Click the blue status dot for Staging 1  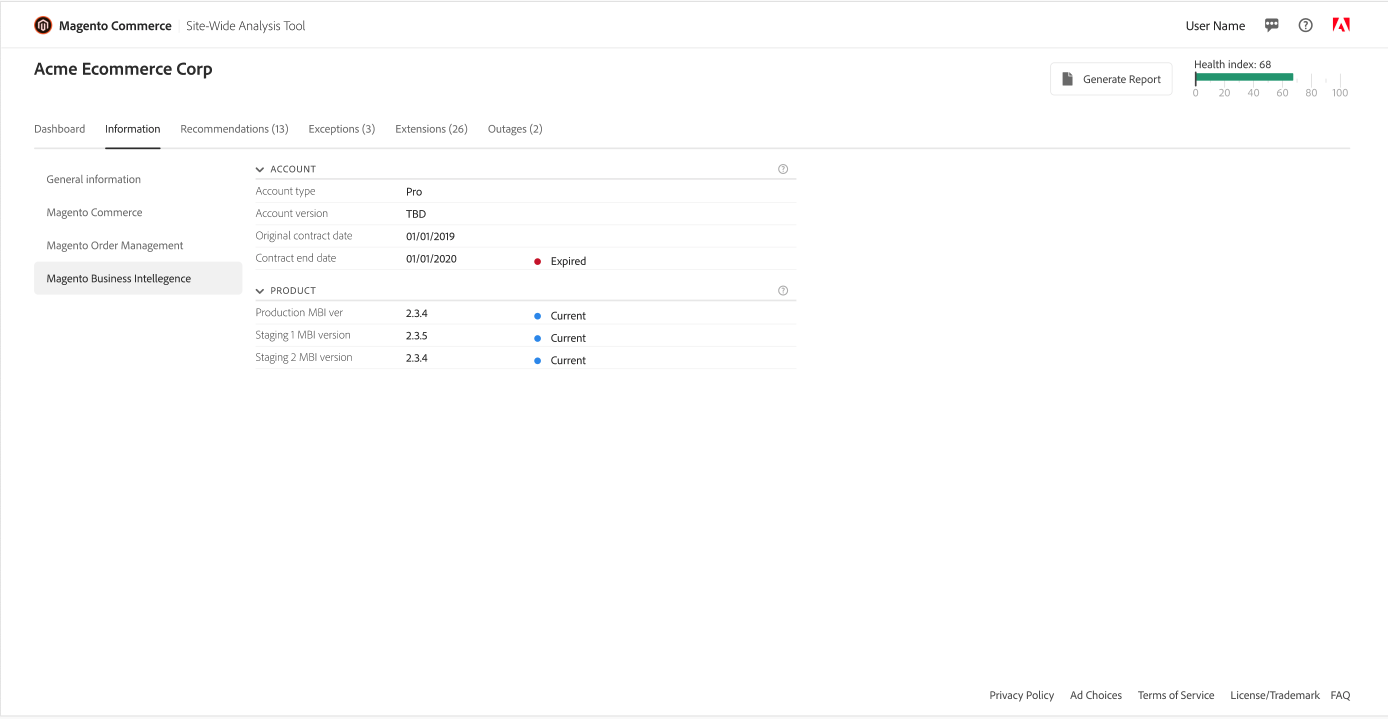click(x=537, y=338)
